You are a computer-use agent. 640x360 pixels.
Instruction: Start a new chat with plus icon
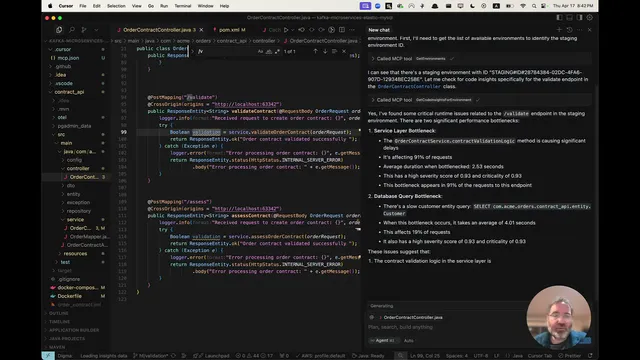tap(559, 30)
